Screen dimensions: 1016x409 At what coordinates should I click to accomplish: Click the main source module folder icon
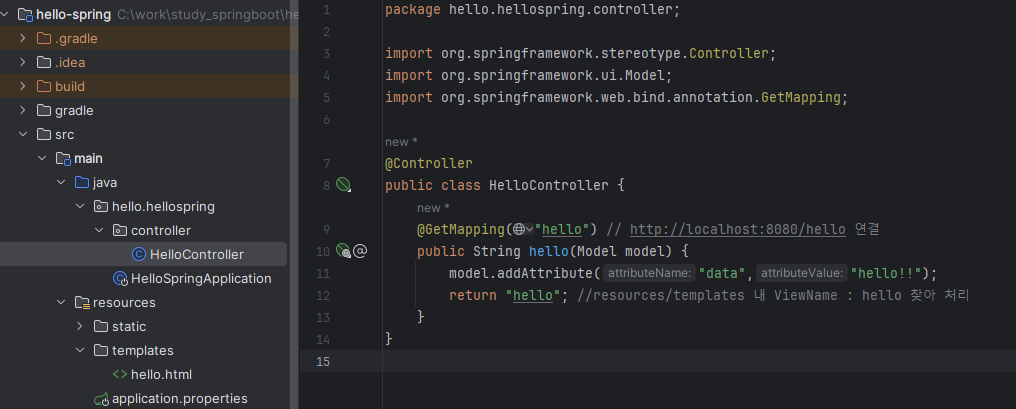coord(63,158)
